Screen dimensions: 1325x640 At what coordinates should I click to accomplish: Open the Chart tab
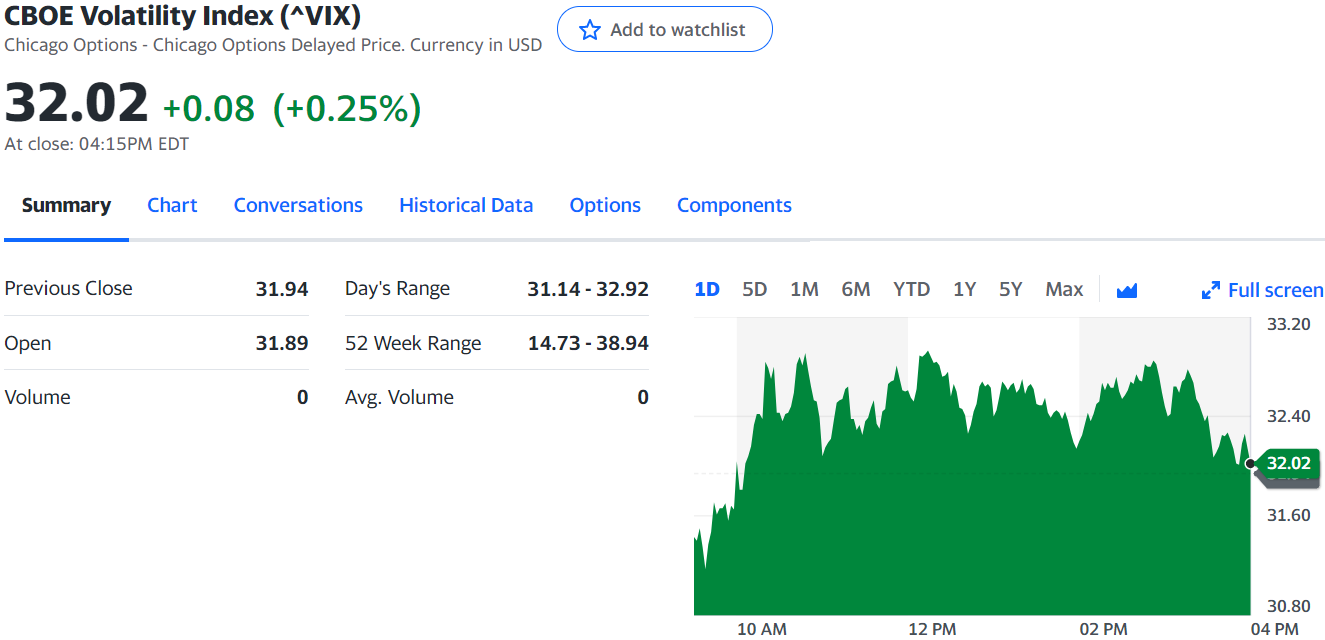point(172,205)
